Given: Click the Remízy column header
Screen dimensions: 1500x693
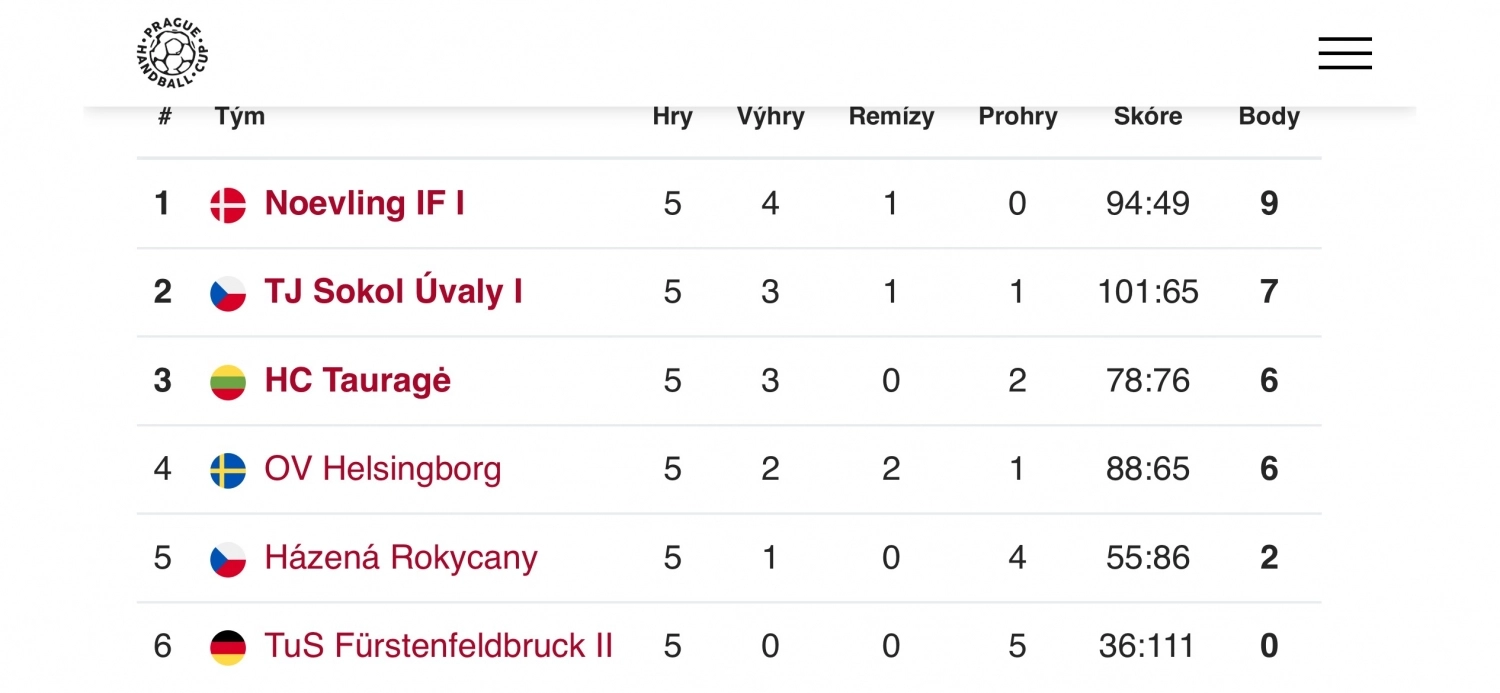Looking at the screenshot, I should [891, 117].
